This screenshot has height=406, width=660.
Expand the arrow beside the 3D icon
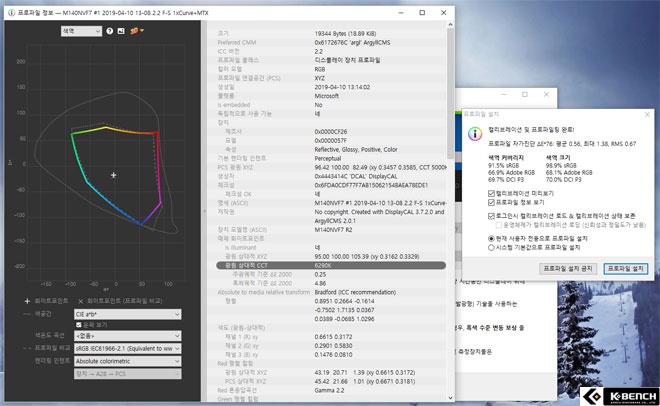[x=142, y=31]
